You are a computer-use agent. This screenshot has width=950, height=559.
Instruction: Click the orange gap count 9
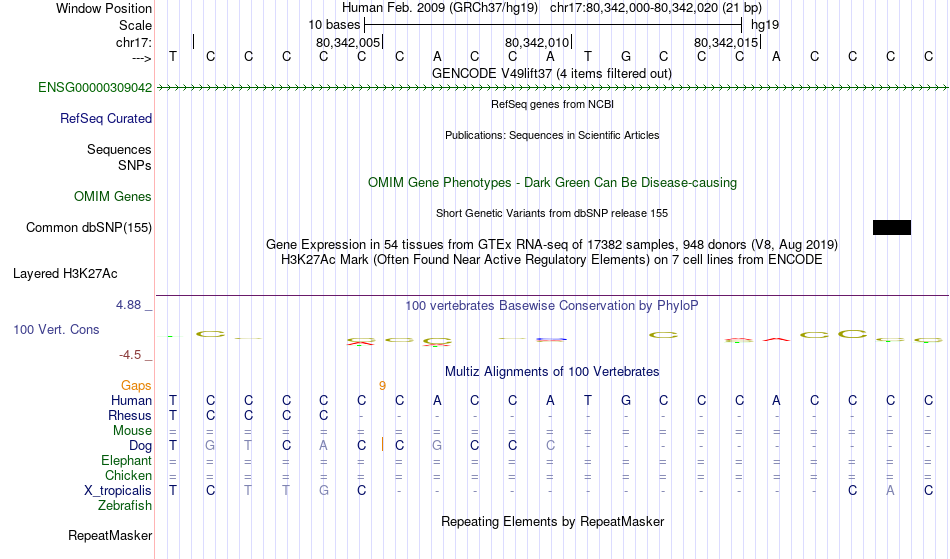382,386
